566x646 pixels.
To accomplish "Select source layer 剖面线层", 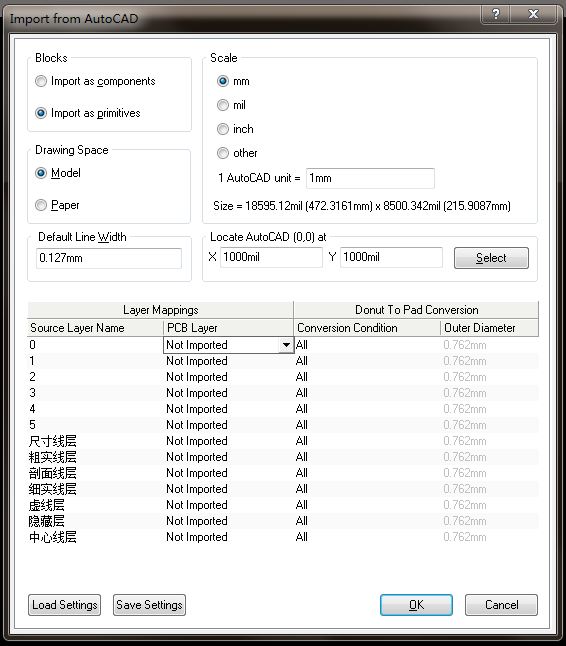I will pos(95,473).
